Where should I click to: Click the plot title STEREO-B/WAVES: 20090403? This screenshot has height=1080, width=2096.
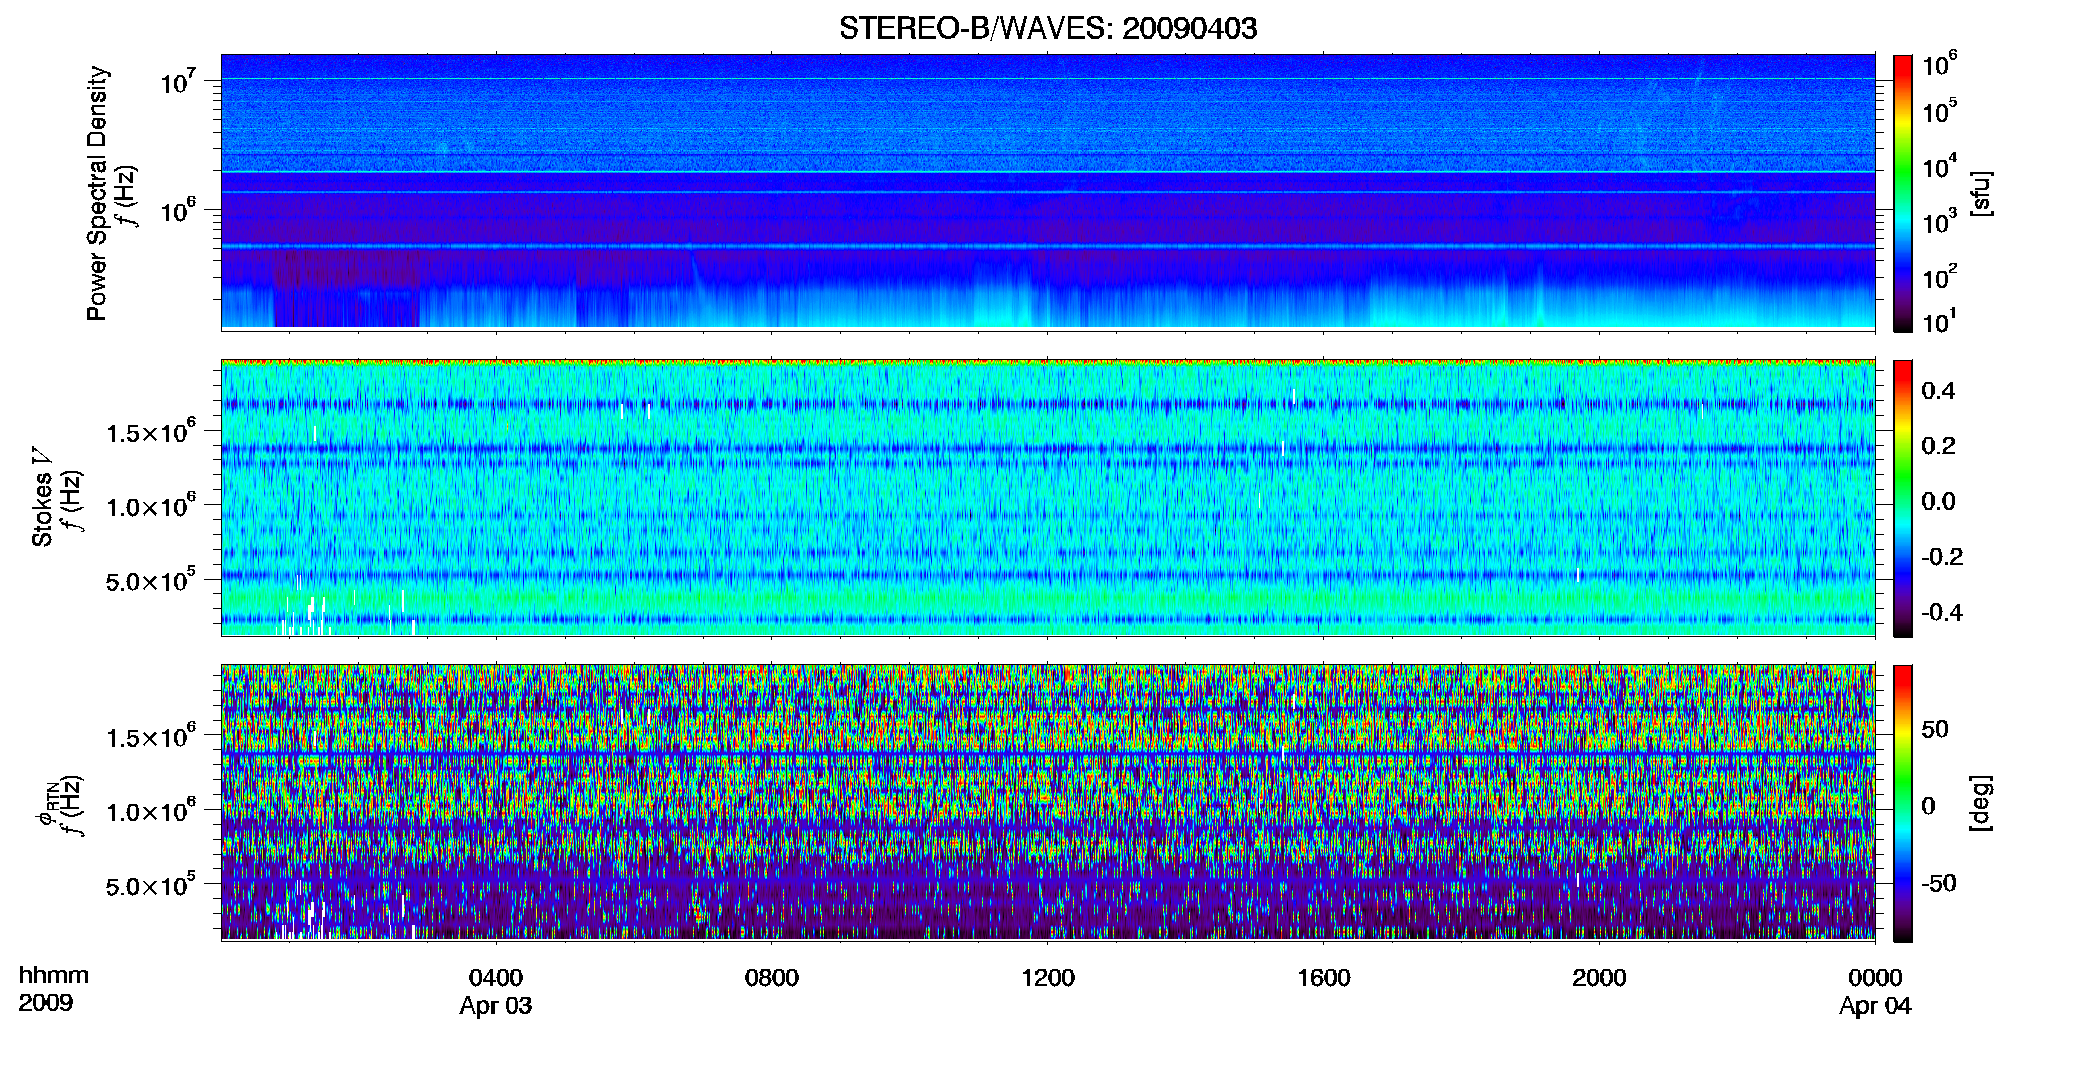coord(1048,28)
